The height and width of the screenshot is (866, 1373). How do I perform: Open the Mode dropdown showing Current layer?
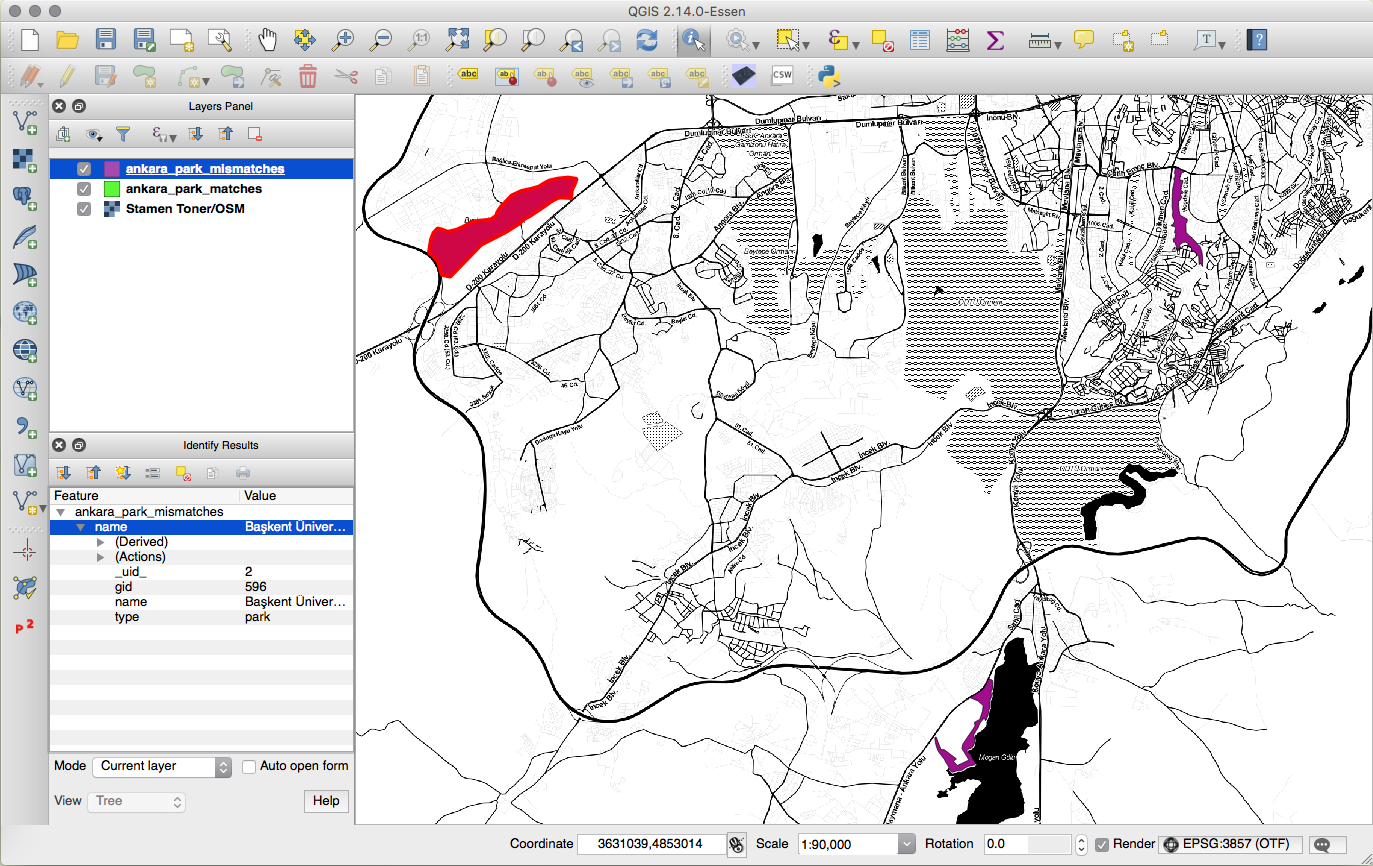click(164, 767)
